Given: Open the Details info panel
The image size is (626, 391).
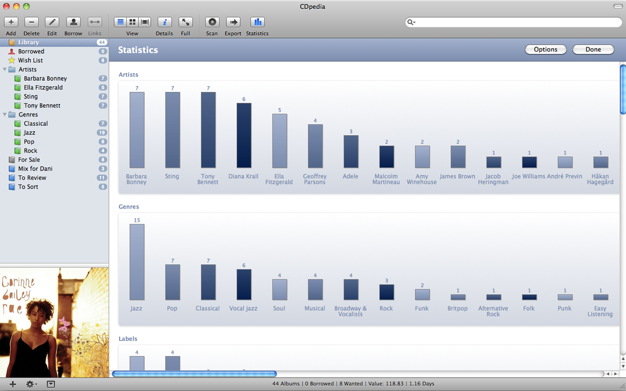Looking at the screenshot, I should click(x=164, y=22).
